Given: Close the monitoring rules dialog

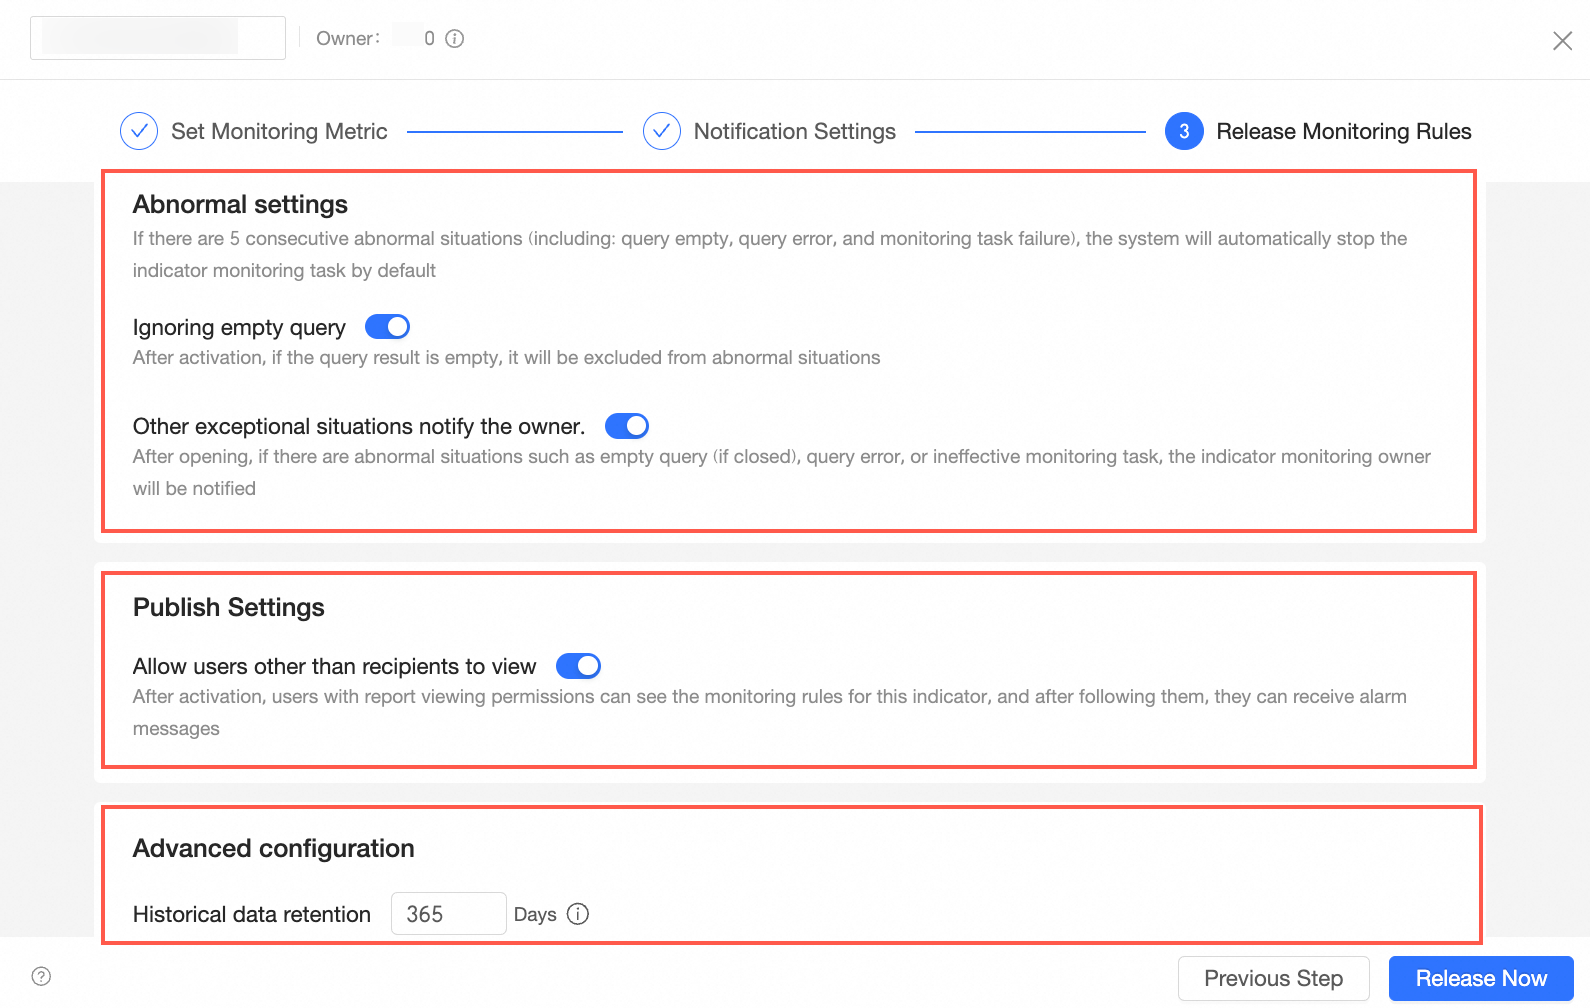Looking at the screenshot, I should coord(1562,40).
